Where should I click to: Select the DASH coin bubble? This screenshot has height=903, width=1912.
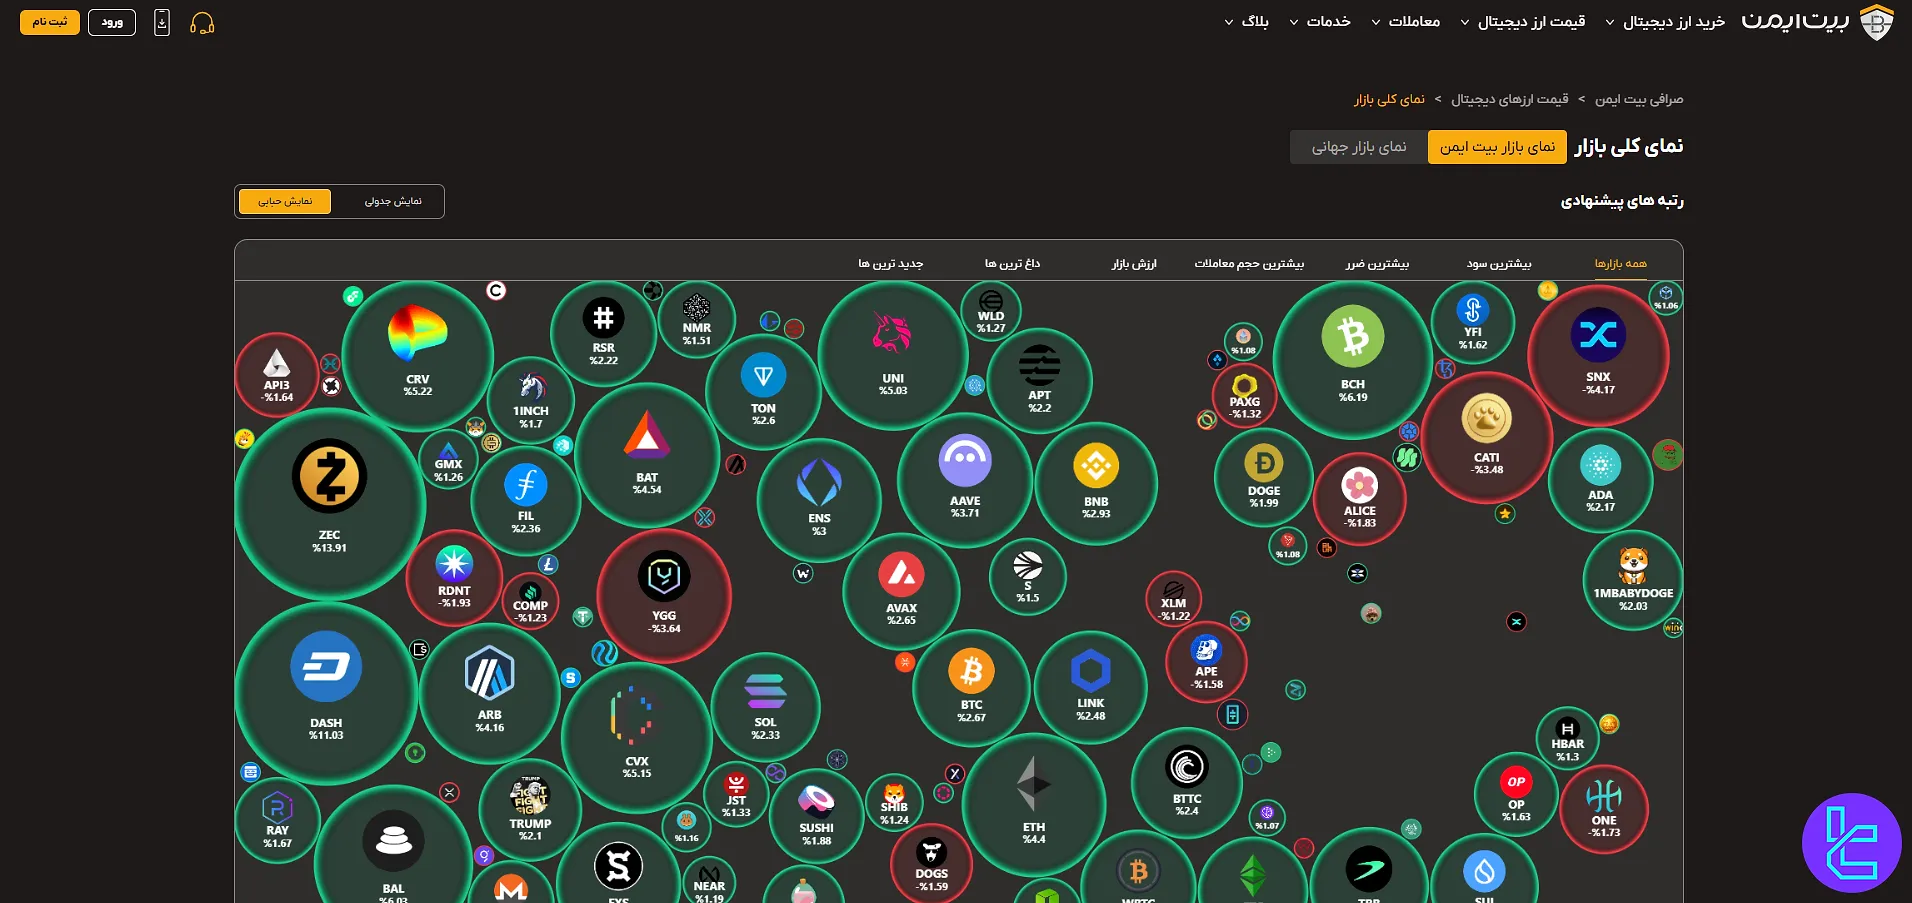click(x=326, y=691)
